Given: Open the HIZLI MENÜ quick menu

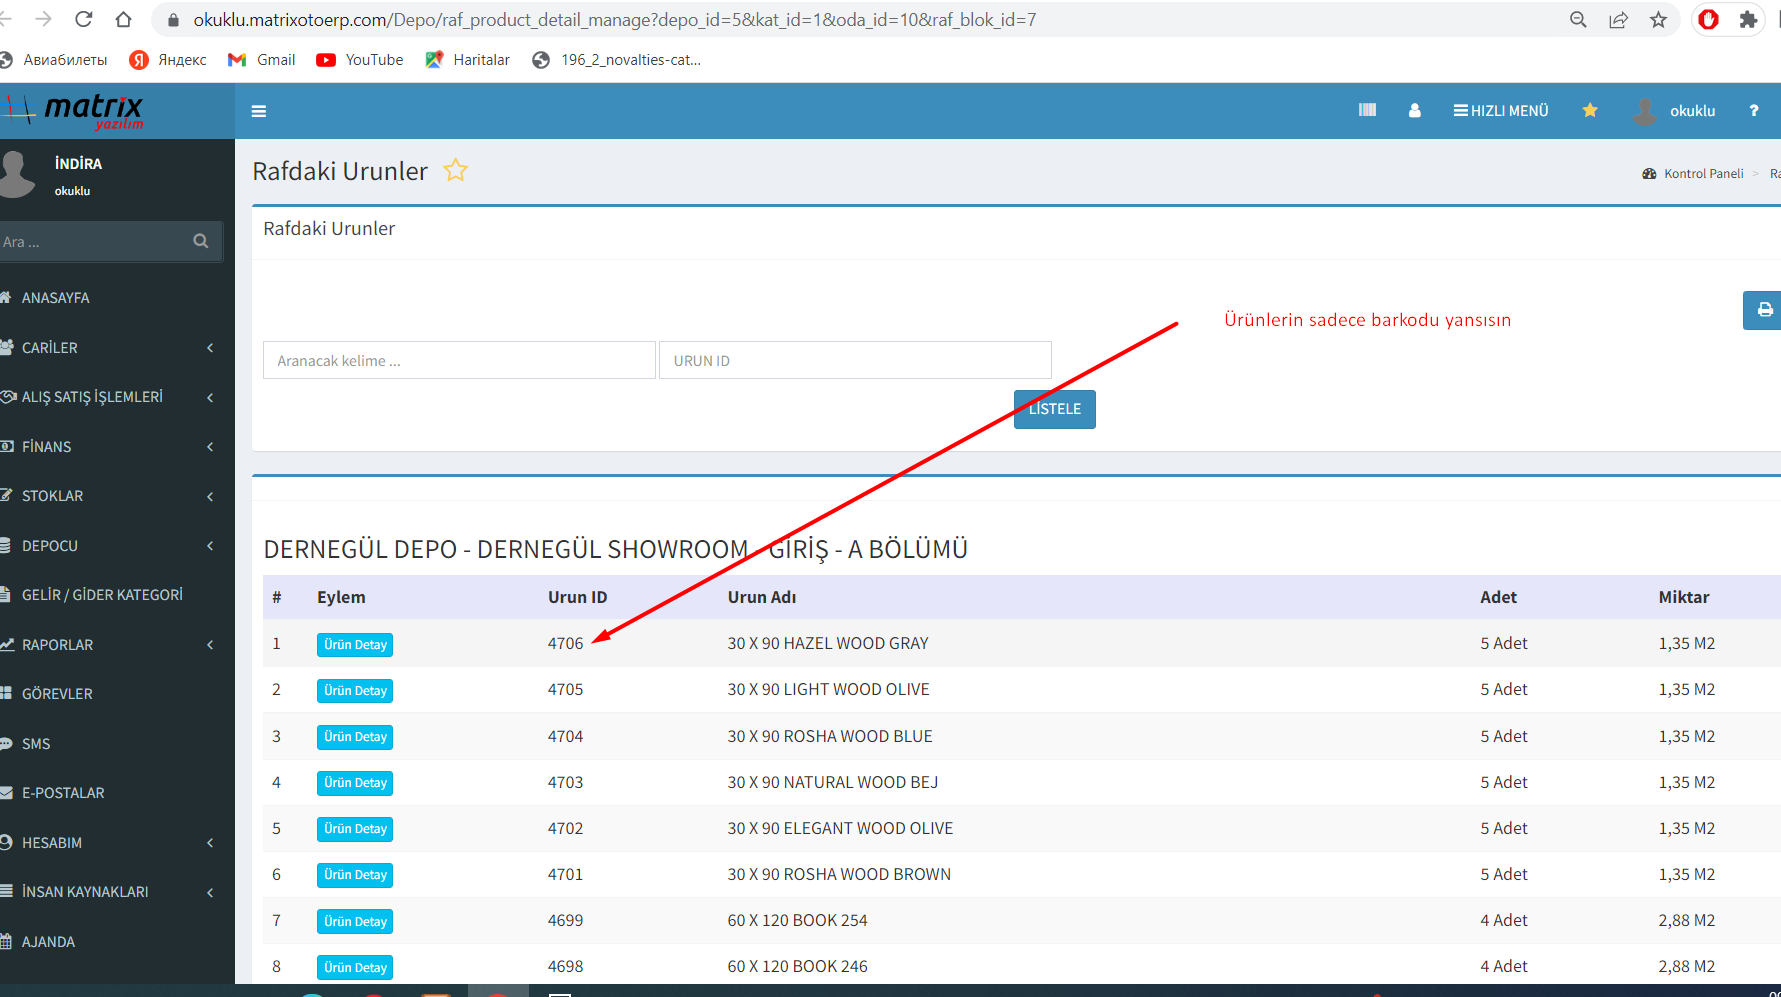Looking at the screenshot, I should pyautogui.click(x=1501, y=111).
